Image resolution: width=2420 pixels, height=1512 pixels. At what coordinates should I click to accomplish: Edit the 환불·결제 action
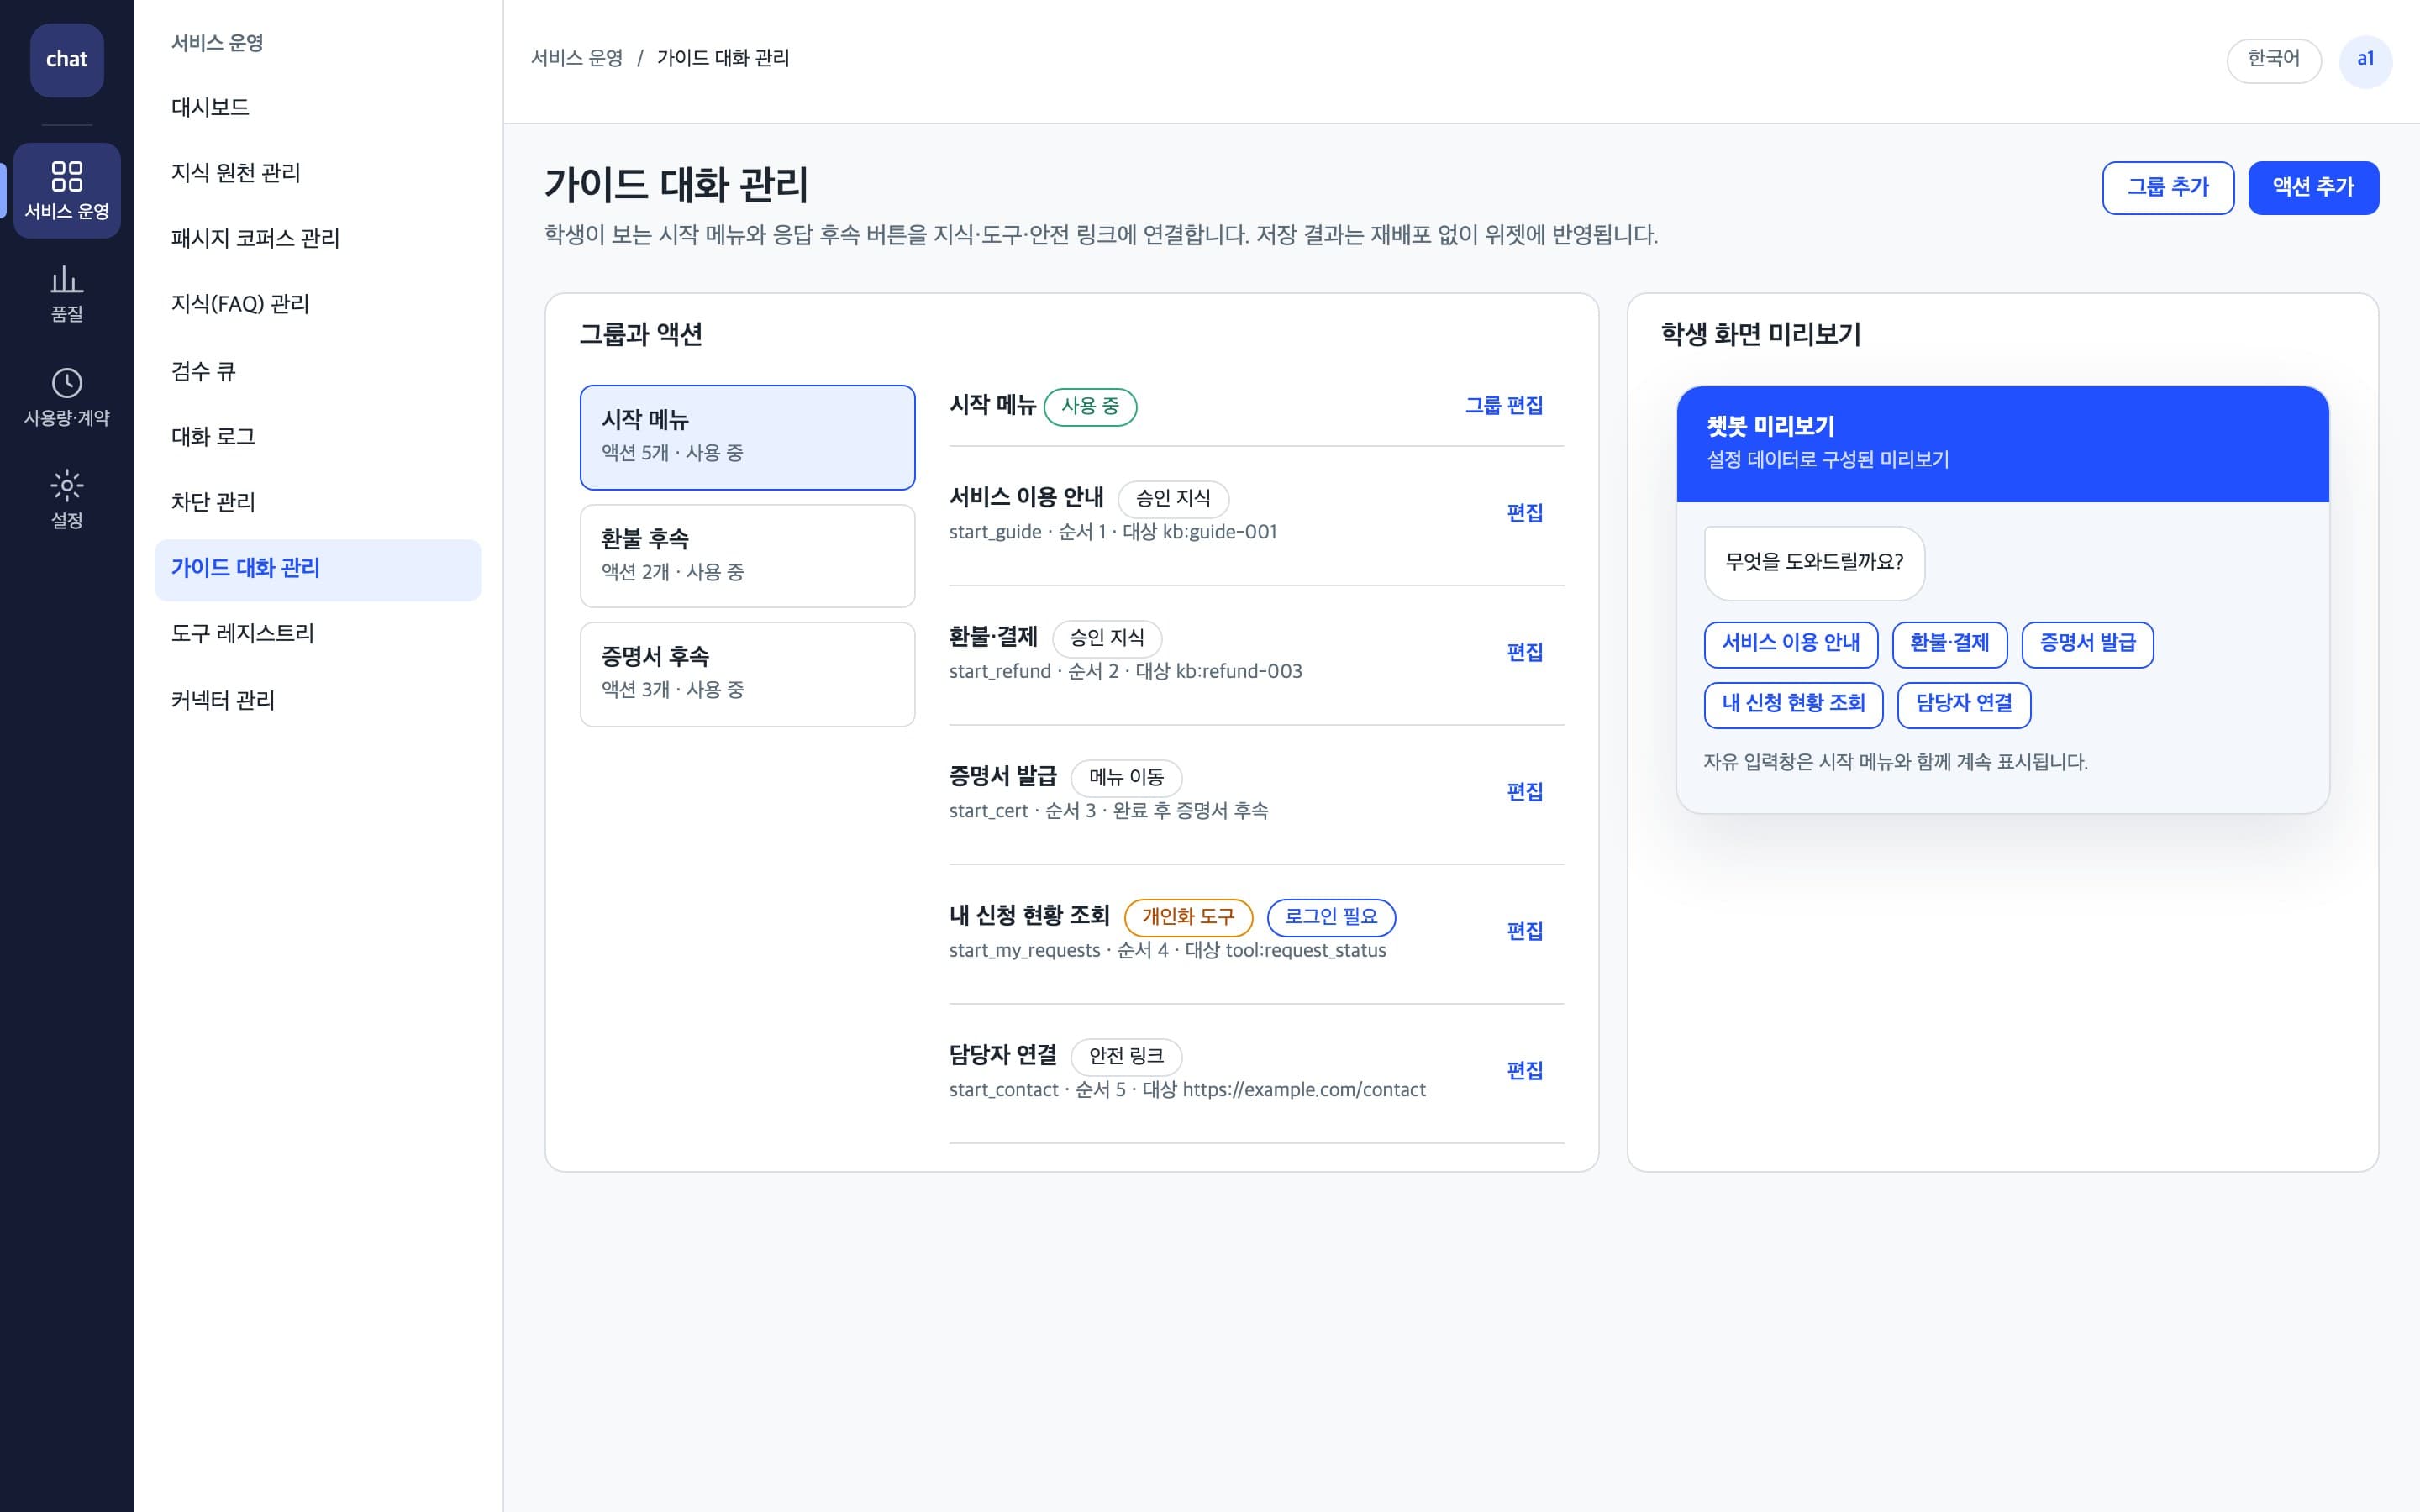[x=1525, y=653]
